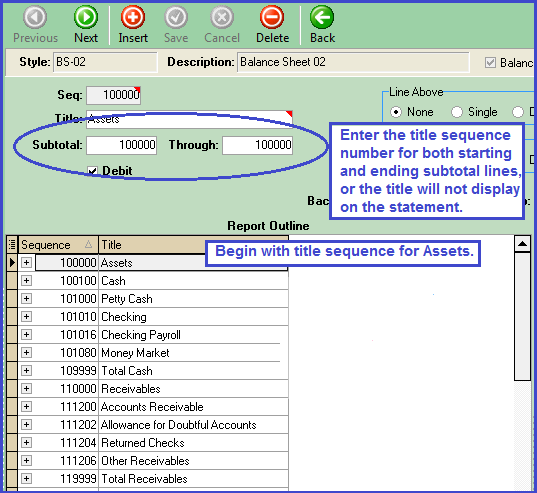Expand the 101000 Petty Cash row
537x493 pixels.
point(26,299)
